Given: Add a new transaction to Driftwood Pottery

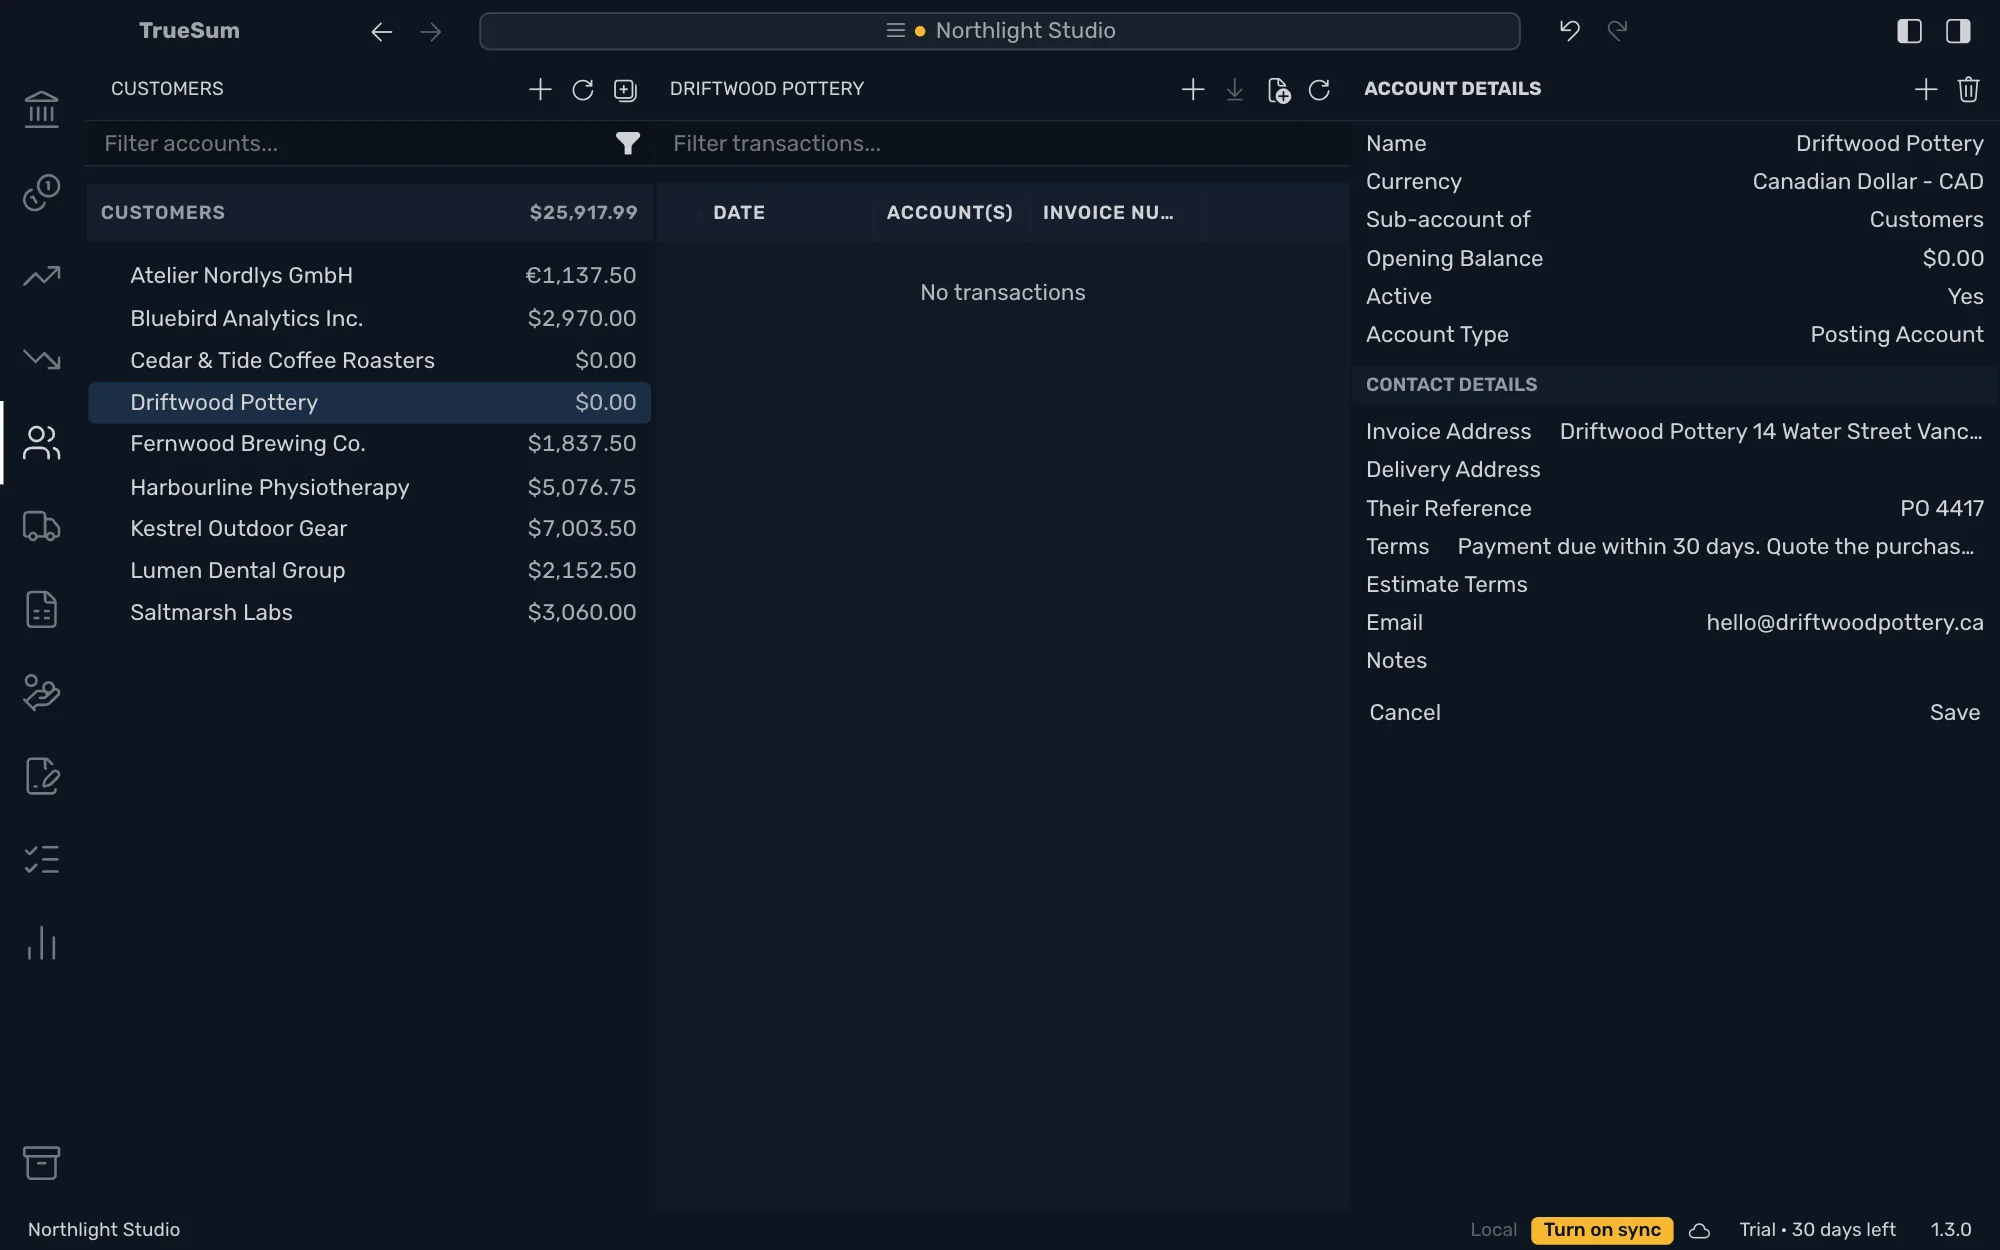Looking at the screenshot, I should [1193, 90].
